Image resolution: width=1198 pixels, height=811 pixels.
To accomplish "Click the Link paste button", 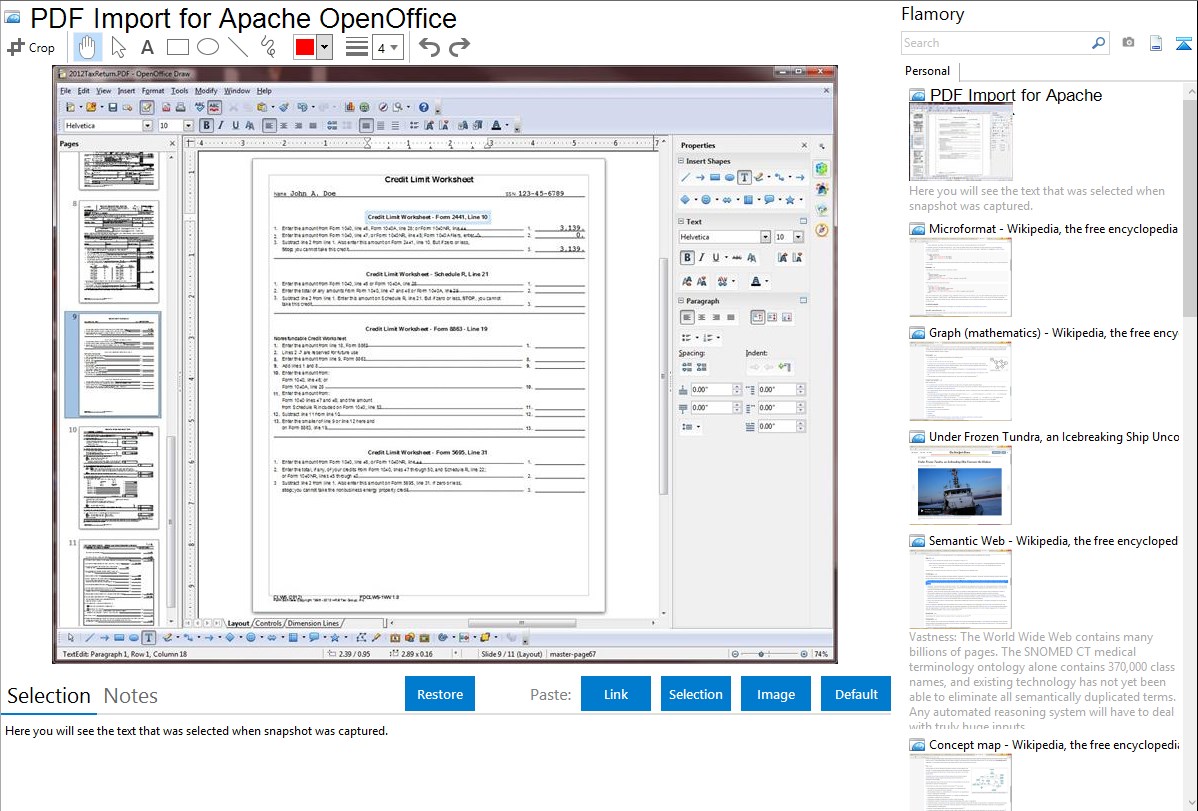I will coord(616,694).
